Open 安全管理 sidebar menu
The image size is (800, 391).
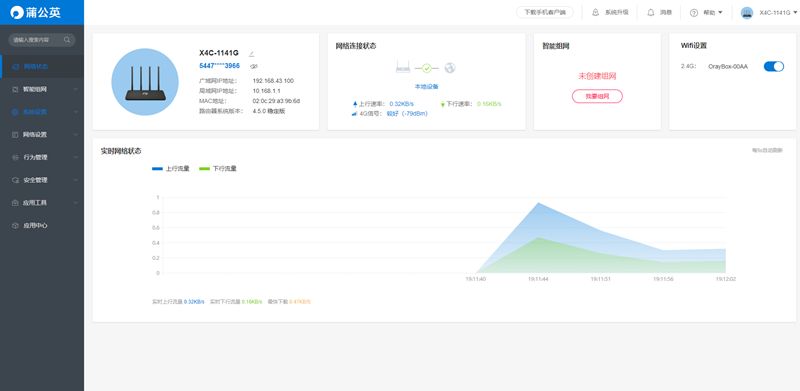pos(42,180)
